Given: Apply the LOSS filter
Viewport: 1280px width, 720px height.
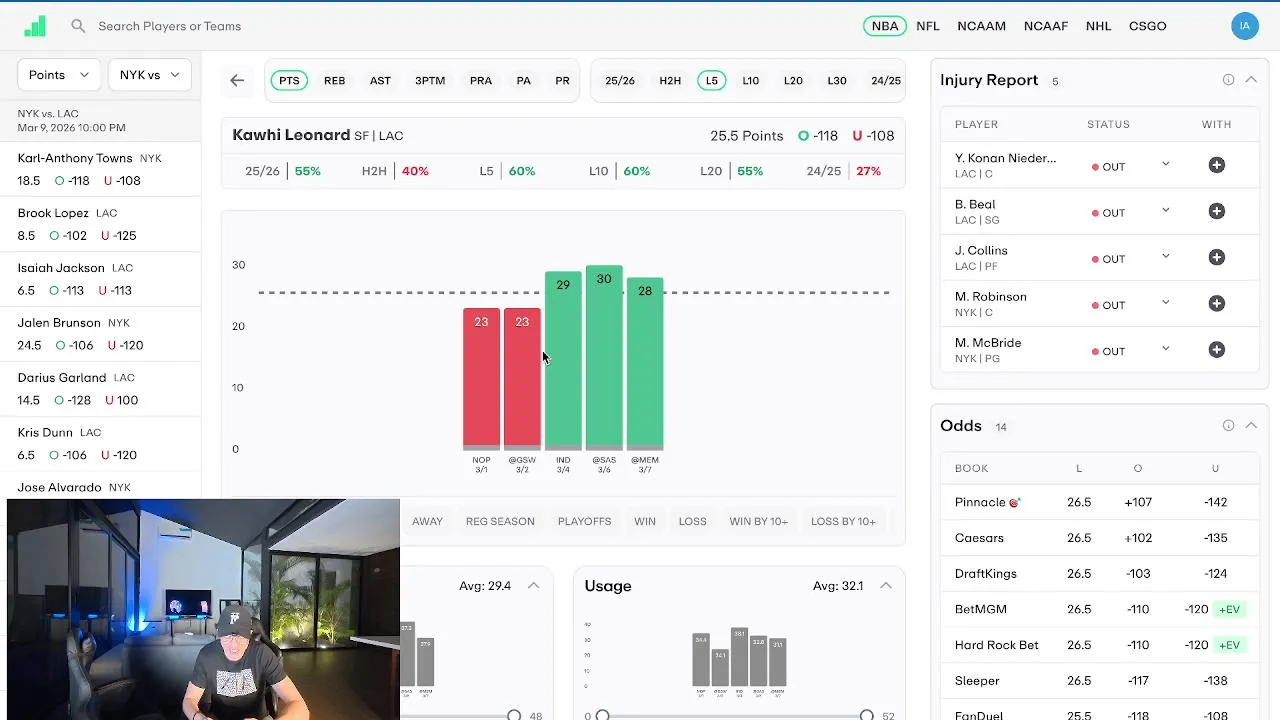Looking at the screenshot, I should pyautogui.click(x=693, y=521).
